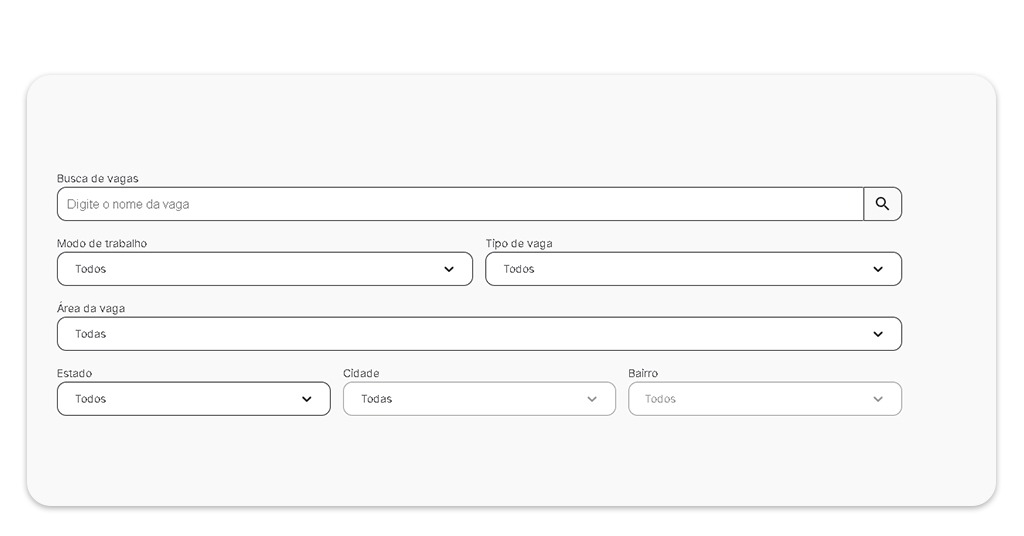
Task: Click the chevron arrow in Cidade field
Action: [592, 399]
